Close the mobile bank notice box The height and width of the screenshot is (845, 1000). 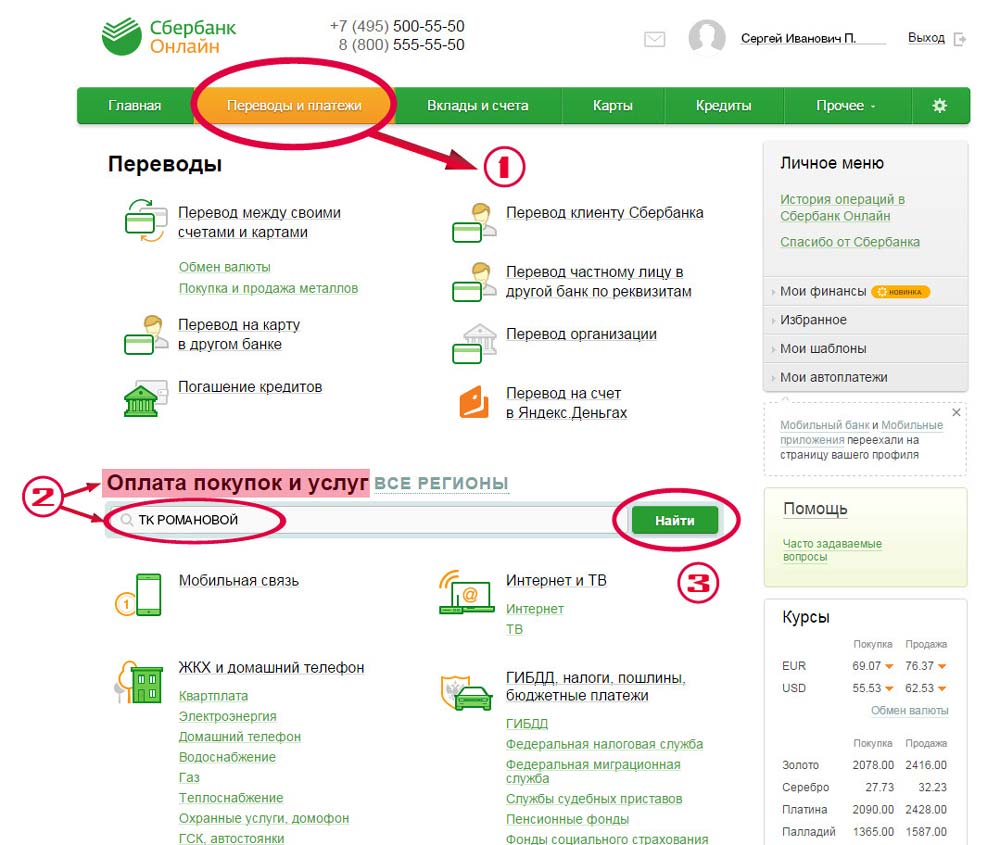pyautogui.click(x=956, y=413)
